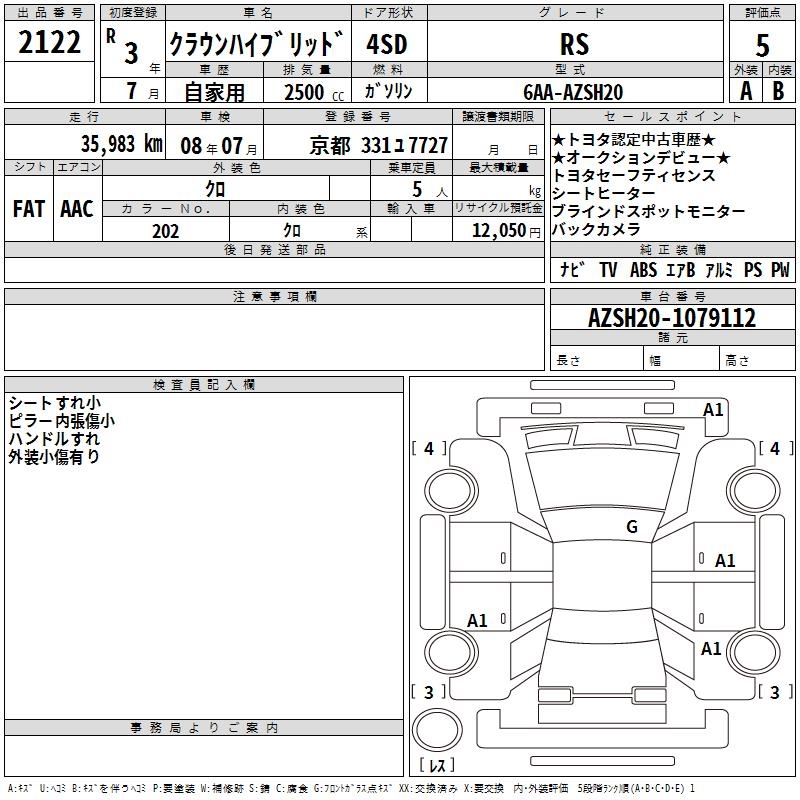Click the 事務局よりご案内 header

coord(204,728)
